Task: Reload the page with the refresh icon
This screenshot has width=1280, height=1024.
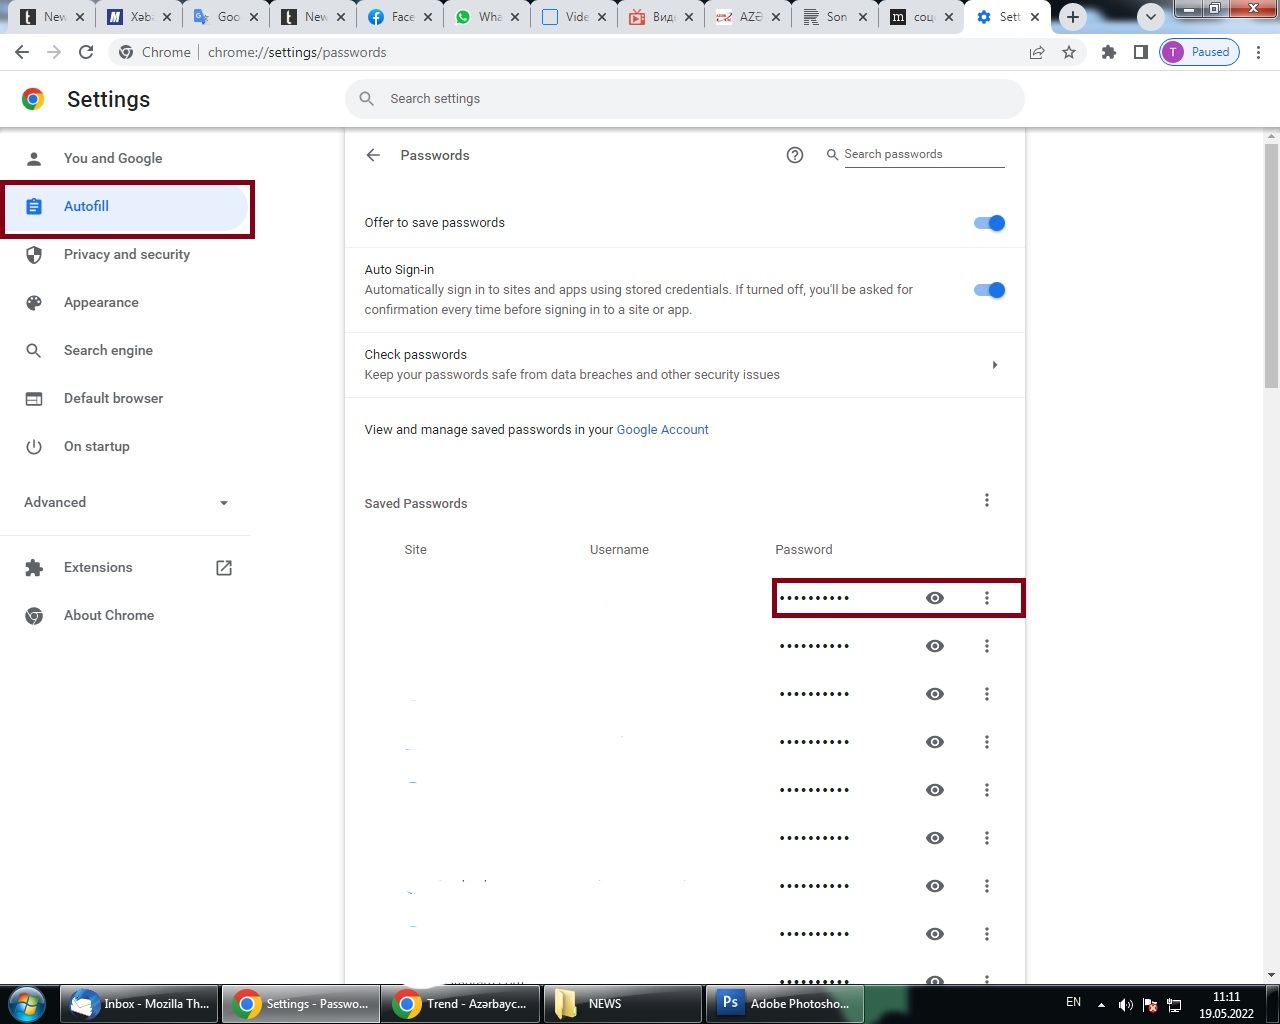Action: click(86, 52)
